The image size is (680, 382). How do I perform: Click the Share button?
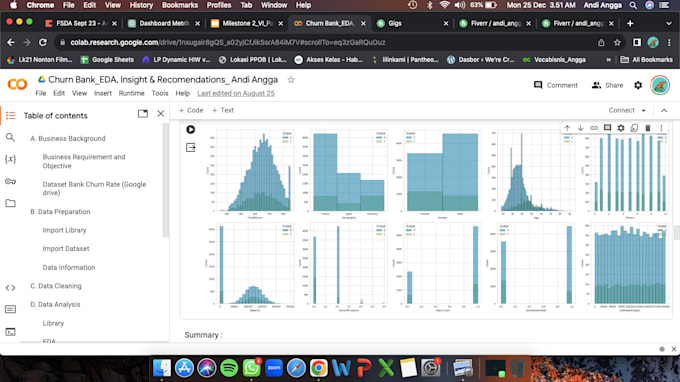pos(607,85)
